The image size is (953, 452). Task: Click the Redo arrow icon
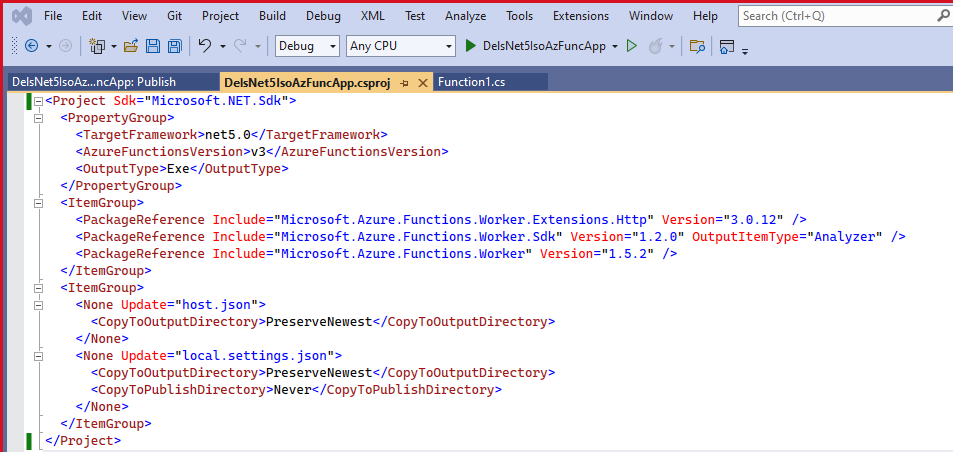pos(240,46)
